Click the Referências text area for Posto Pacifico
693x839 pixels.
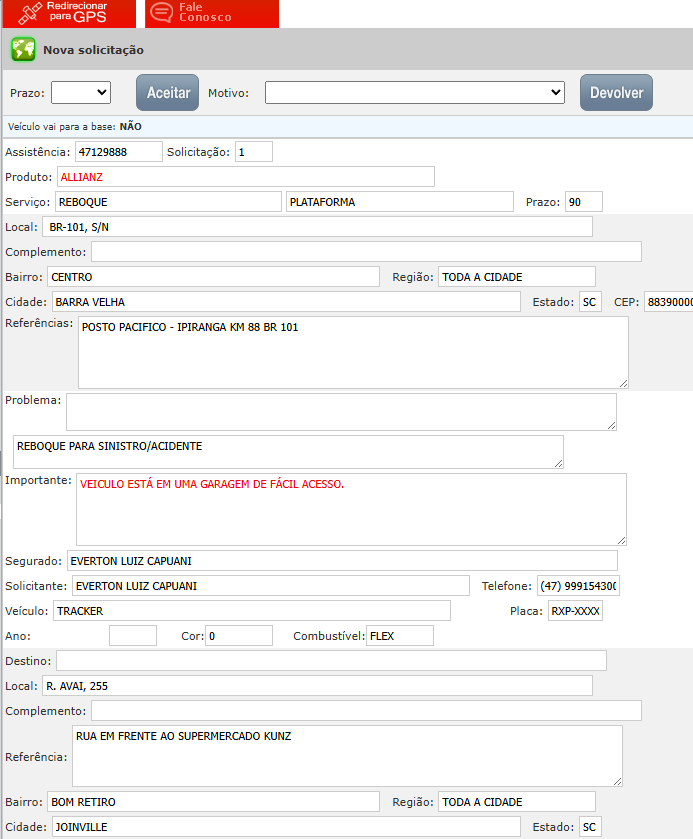click(x=353, y=352)
